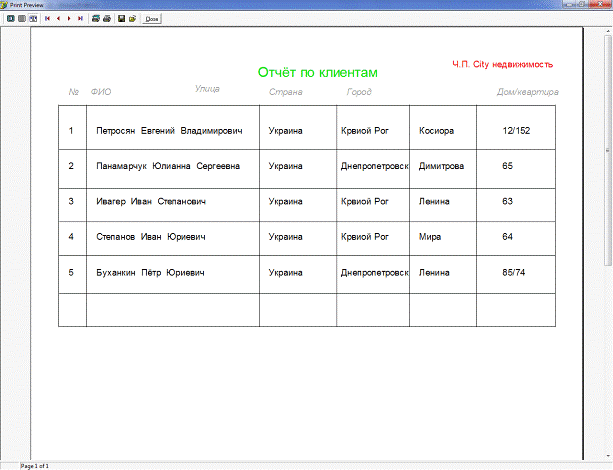
Task: Click the 'Ч.П. City недвижимость' header text
Action: click(502, 64)
